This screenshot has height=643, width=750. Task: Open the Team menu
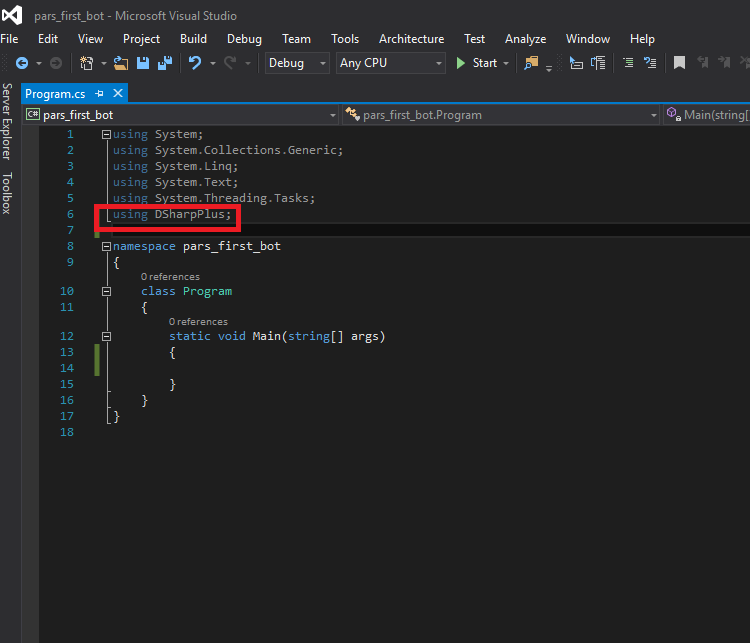point(296,39)
